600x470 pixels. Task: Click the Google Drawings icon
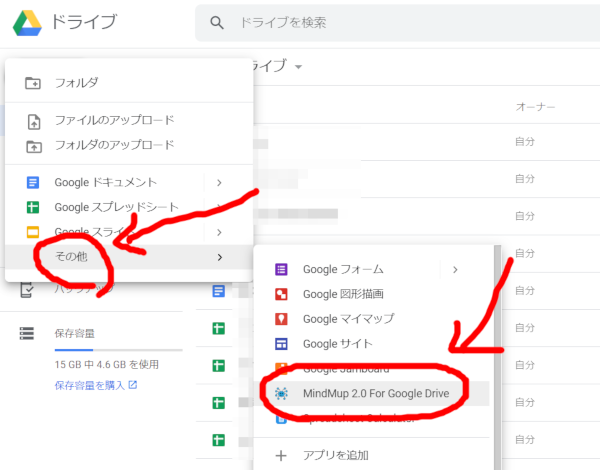[281, 294]
